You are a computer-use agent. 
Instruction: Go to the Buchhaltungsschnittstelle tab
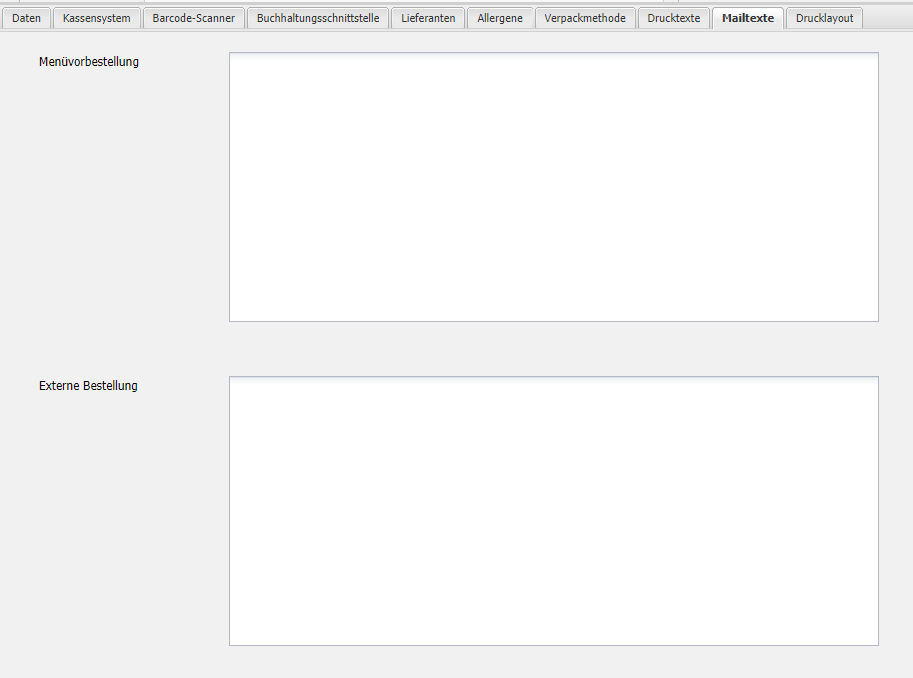(317, 18)
